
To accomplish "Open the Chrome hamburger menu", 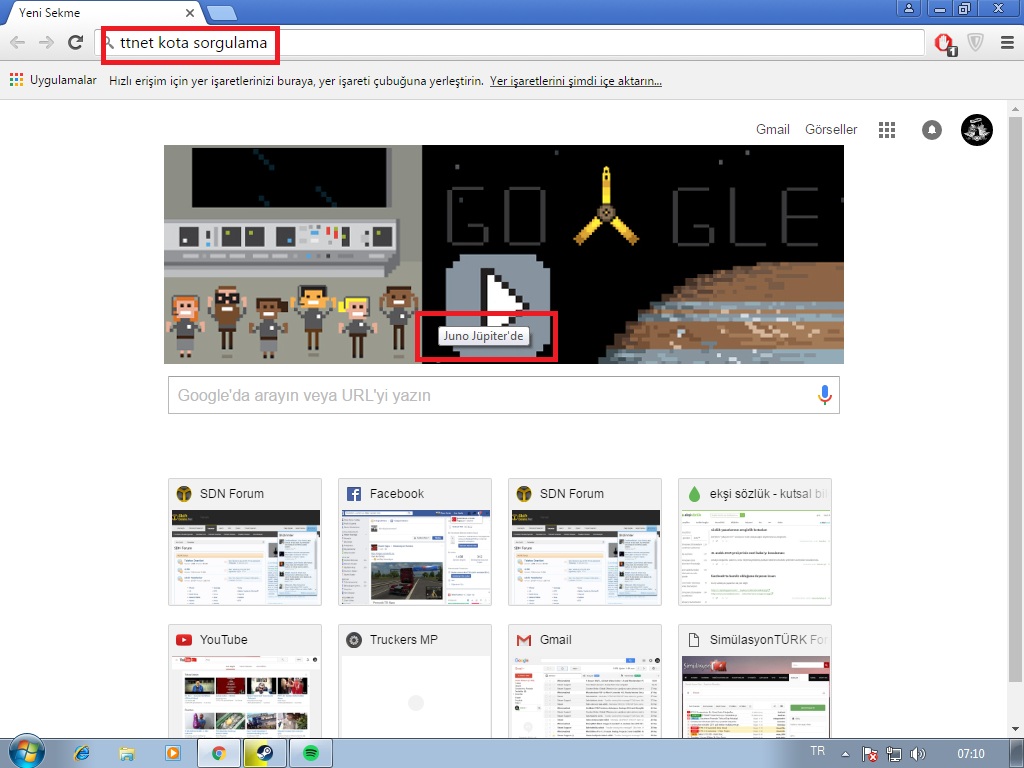I will 1007,43.
